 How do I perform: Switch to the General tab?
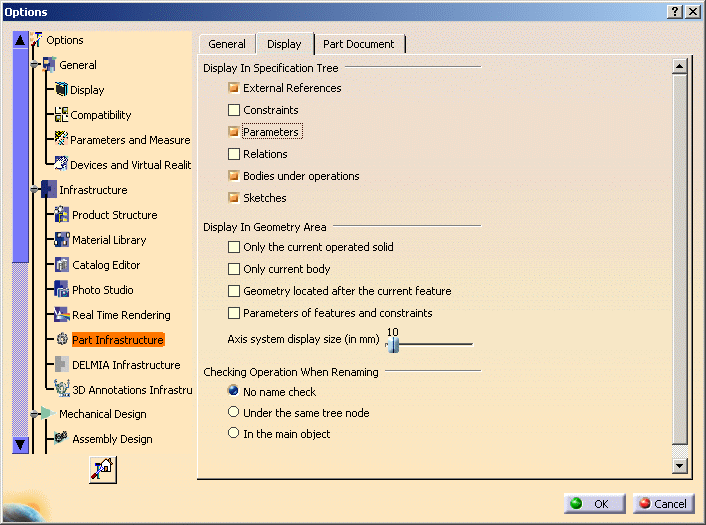[227, 44]
